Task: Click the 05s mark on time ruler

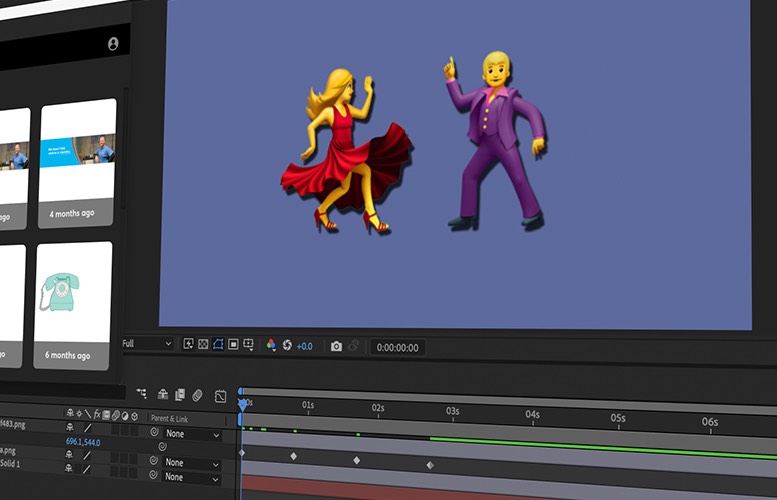Action: point(618,418)
